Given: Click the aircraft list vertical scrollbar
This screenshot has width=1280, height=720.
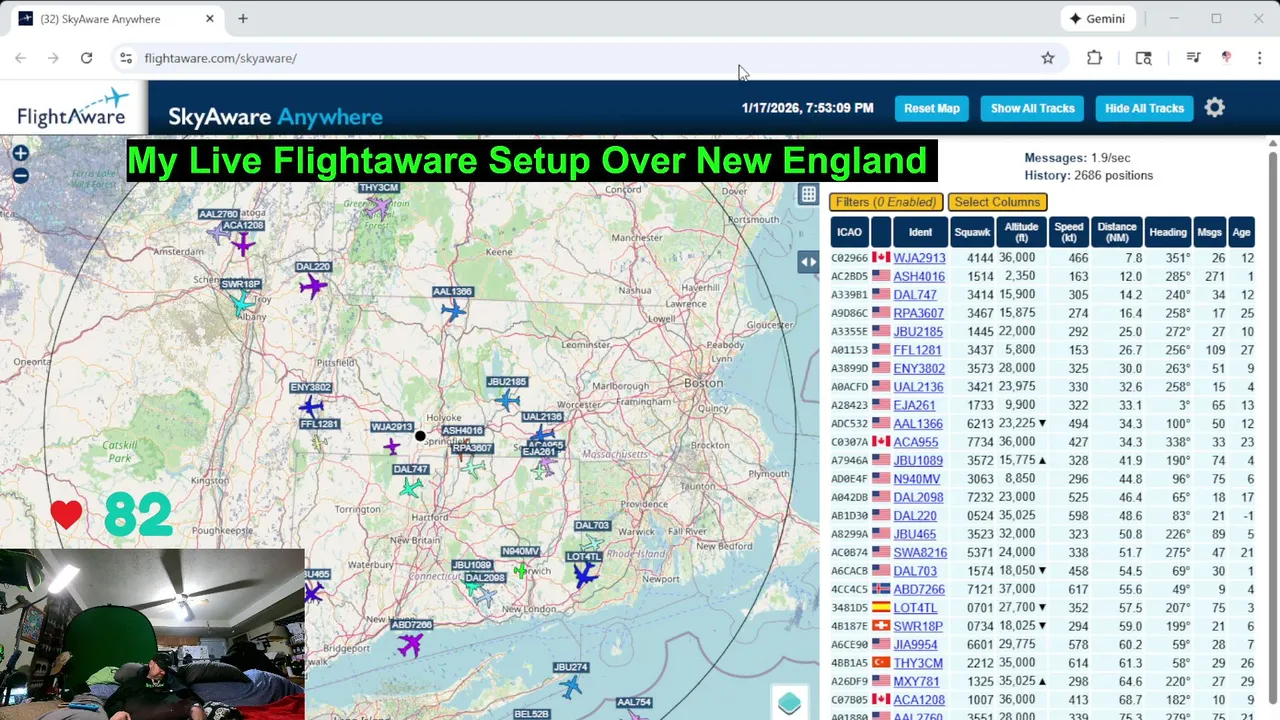Looking at the screenshot, I should (1272, 425).
